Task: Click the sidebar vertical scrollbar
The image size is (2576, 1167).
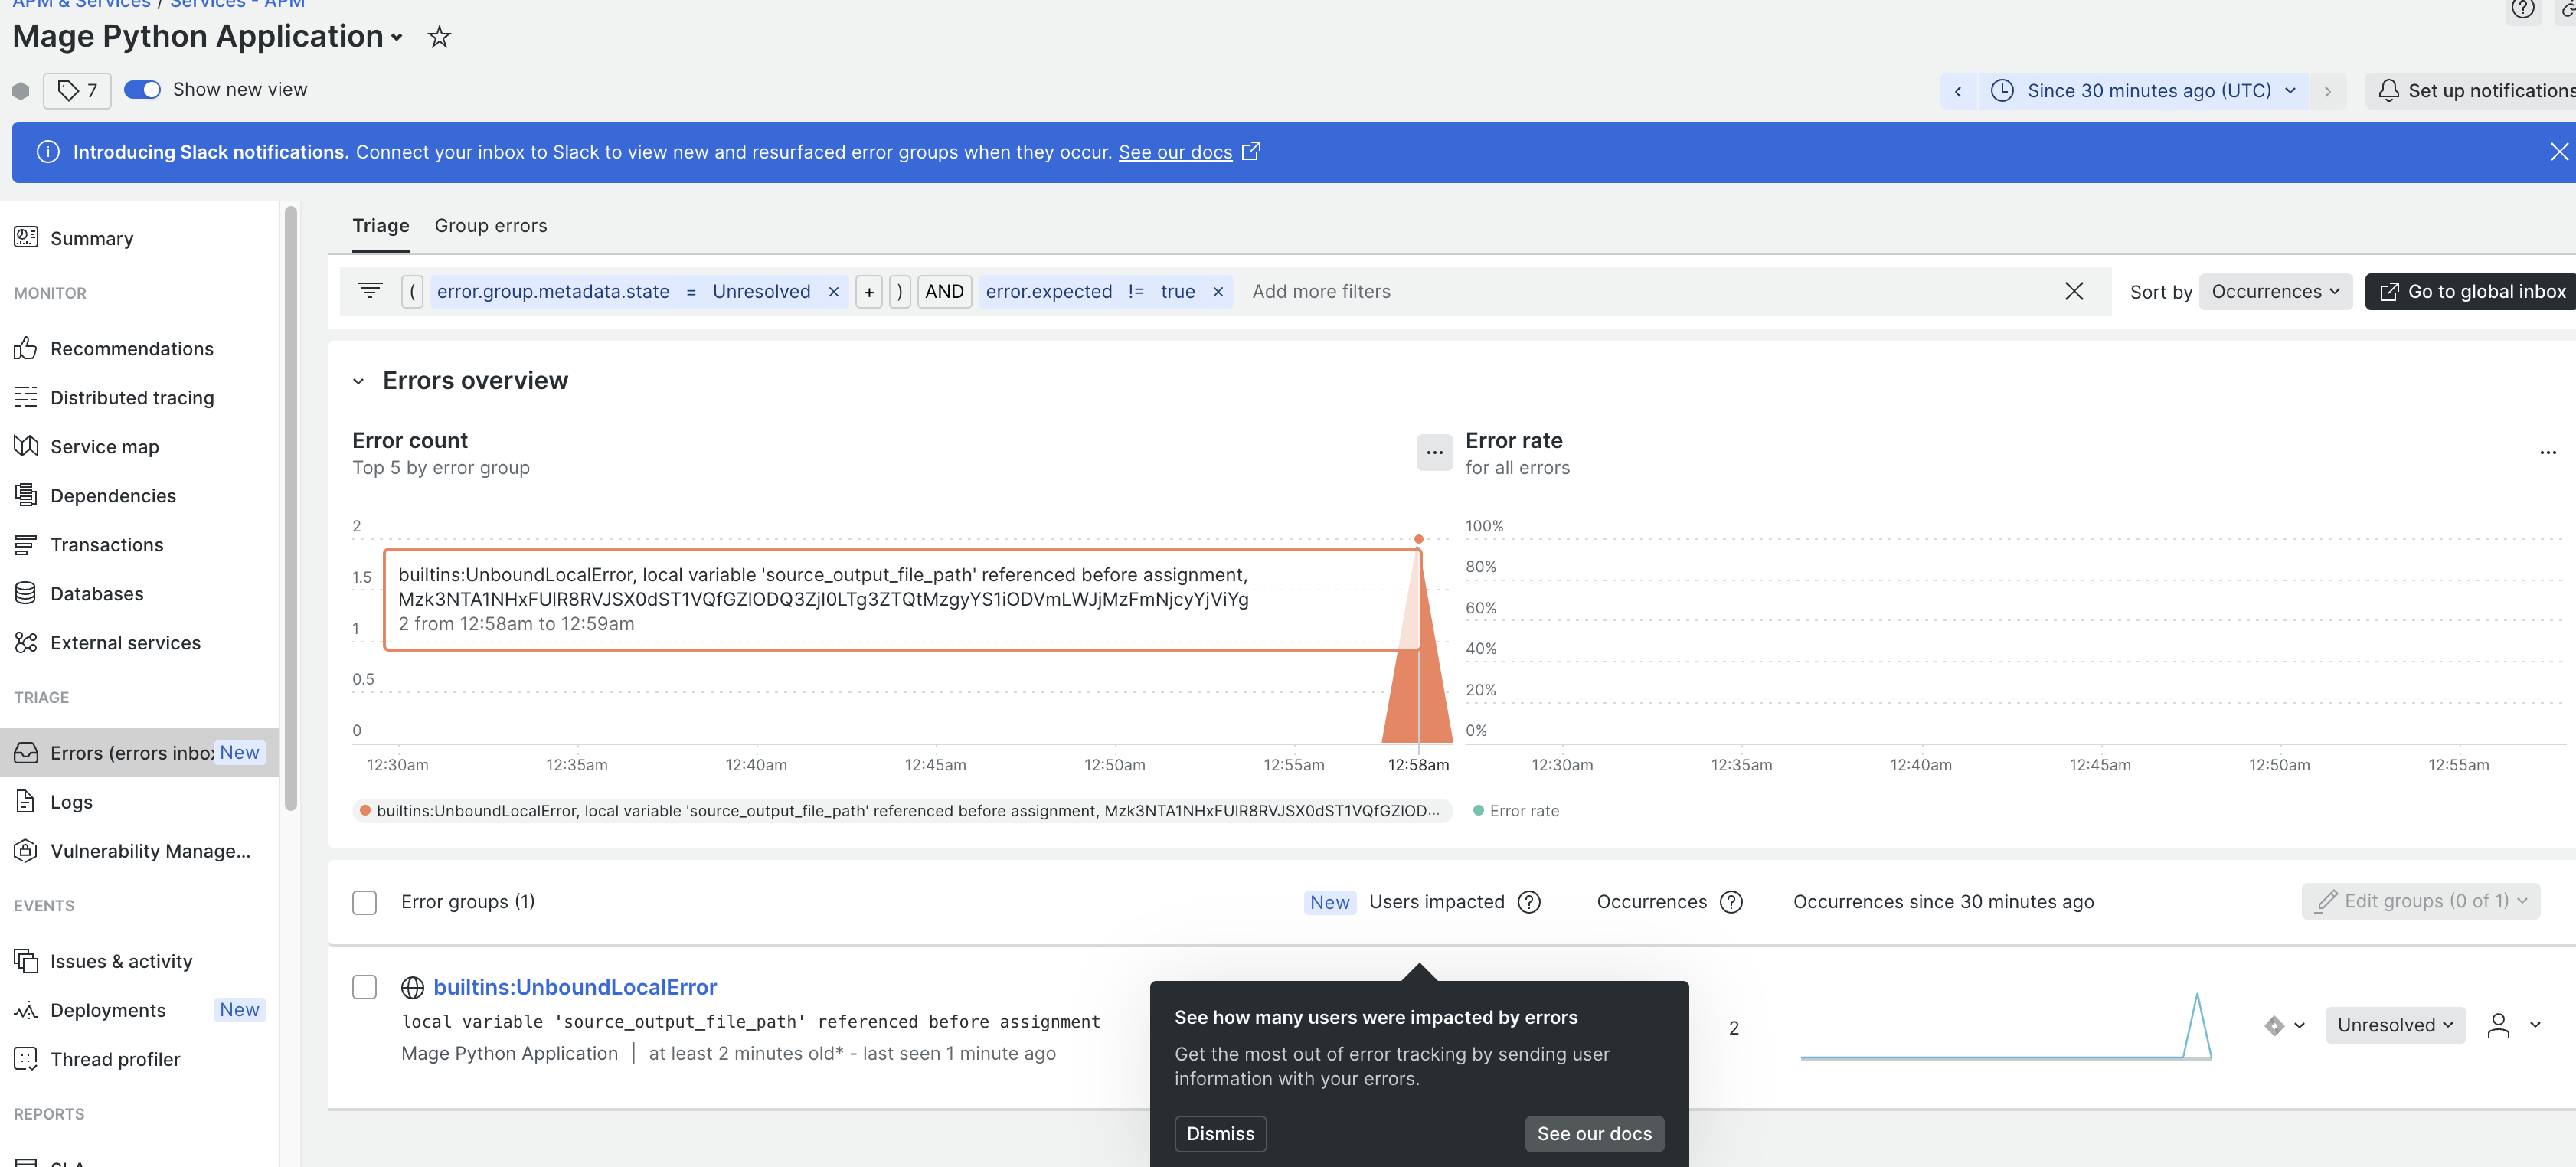Action: coord(291,508)
